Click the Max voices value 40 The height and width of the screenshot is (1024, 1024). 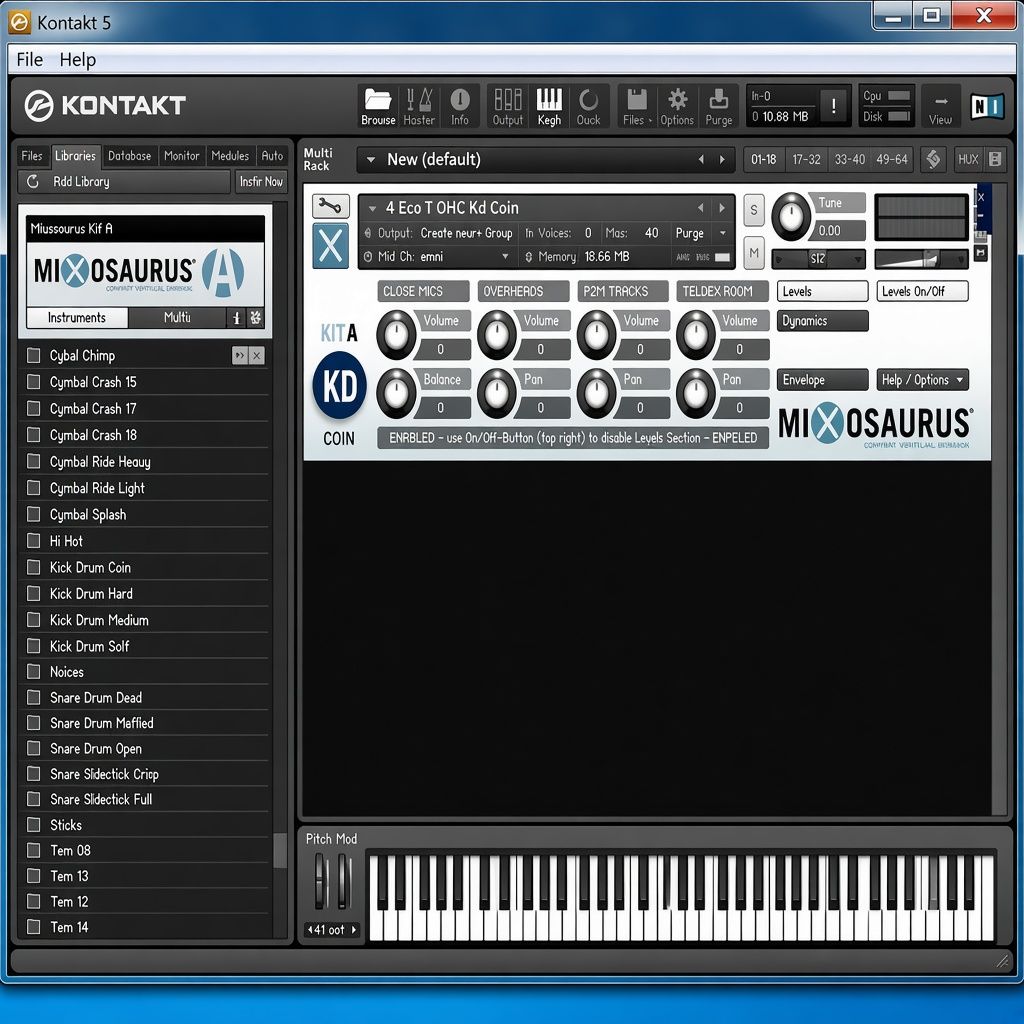pyautogui.click(x=651, y=233)
